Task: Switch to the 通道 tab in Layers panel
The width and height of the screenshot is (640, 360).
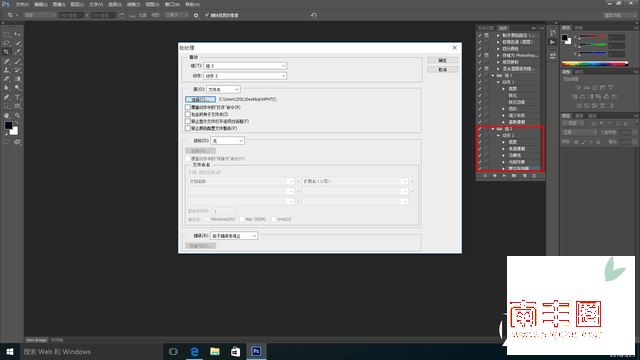Action: click(x=579, y=116)
